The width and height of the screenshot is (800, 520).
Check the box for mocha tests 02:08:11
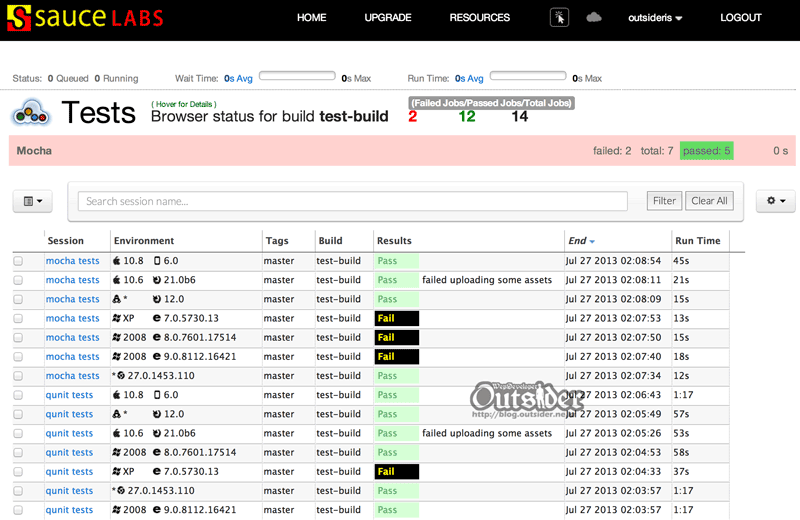point(18,280)
